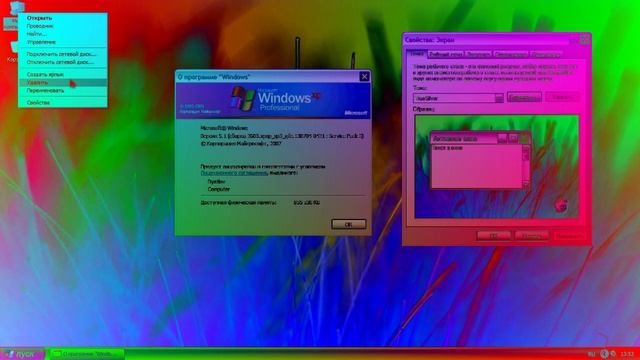Click the taskbar clock showing 13:32
640x360 pixels.
coord(627,354)
